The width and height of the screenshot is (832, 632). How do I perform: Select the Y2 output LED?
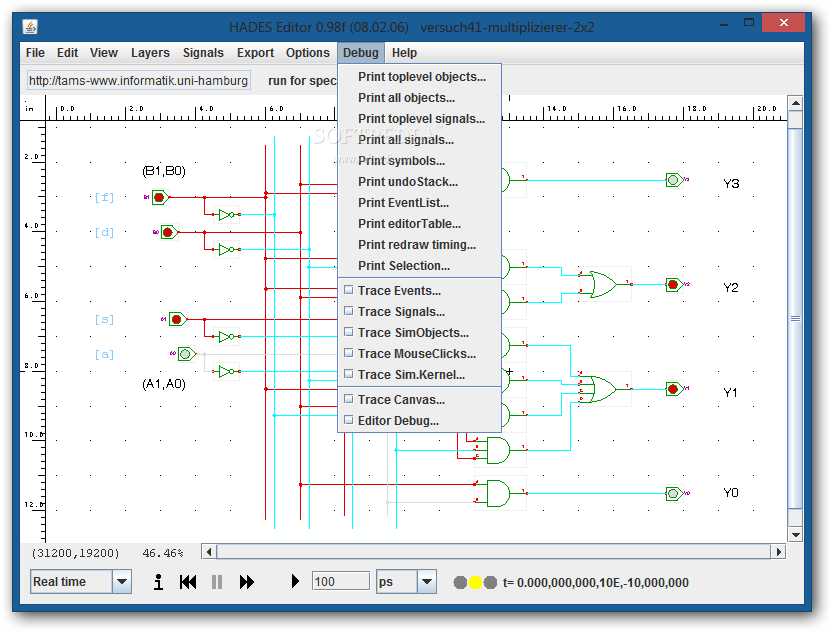[x=674, y=285]
